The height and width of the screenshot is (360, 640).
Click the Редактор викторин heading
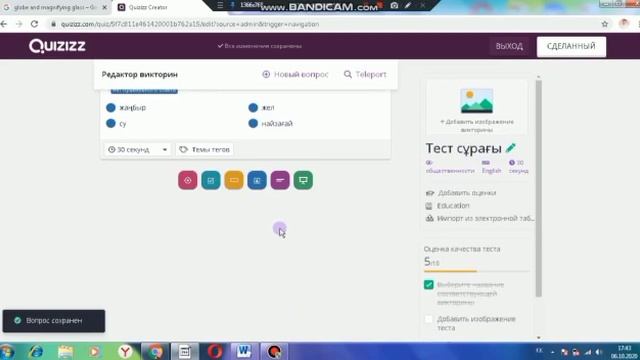point(140,74)
